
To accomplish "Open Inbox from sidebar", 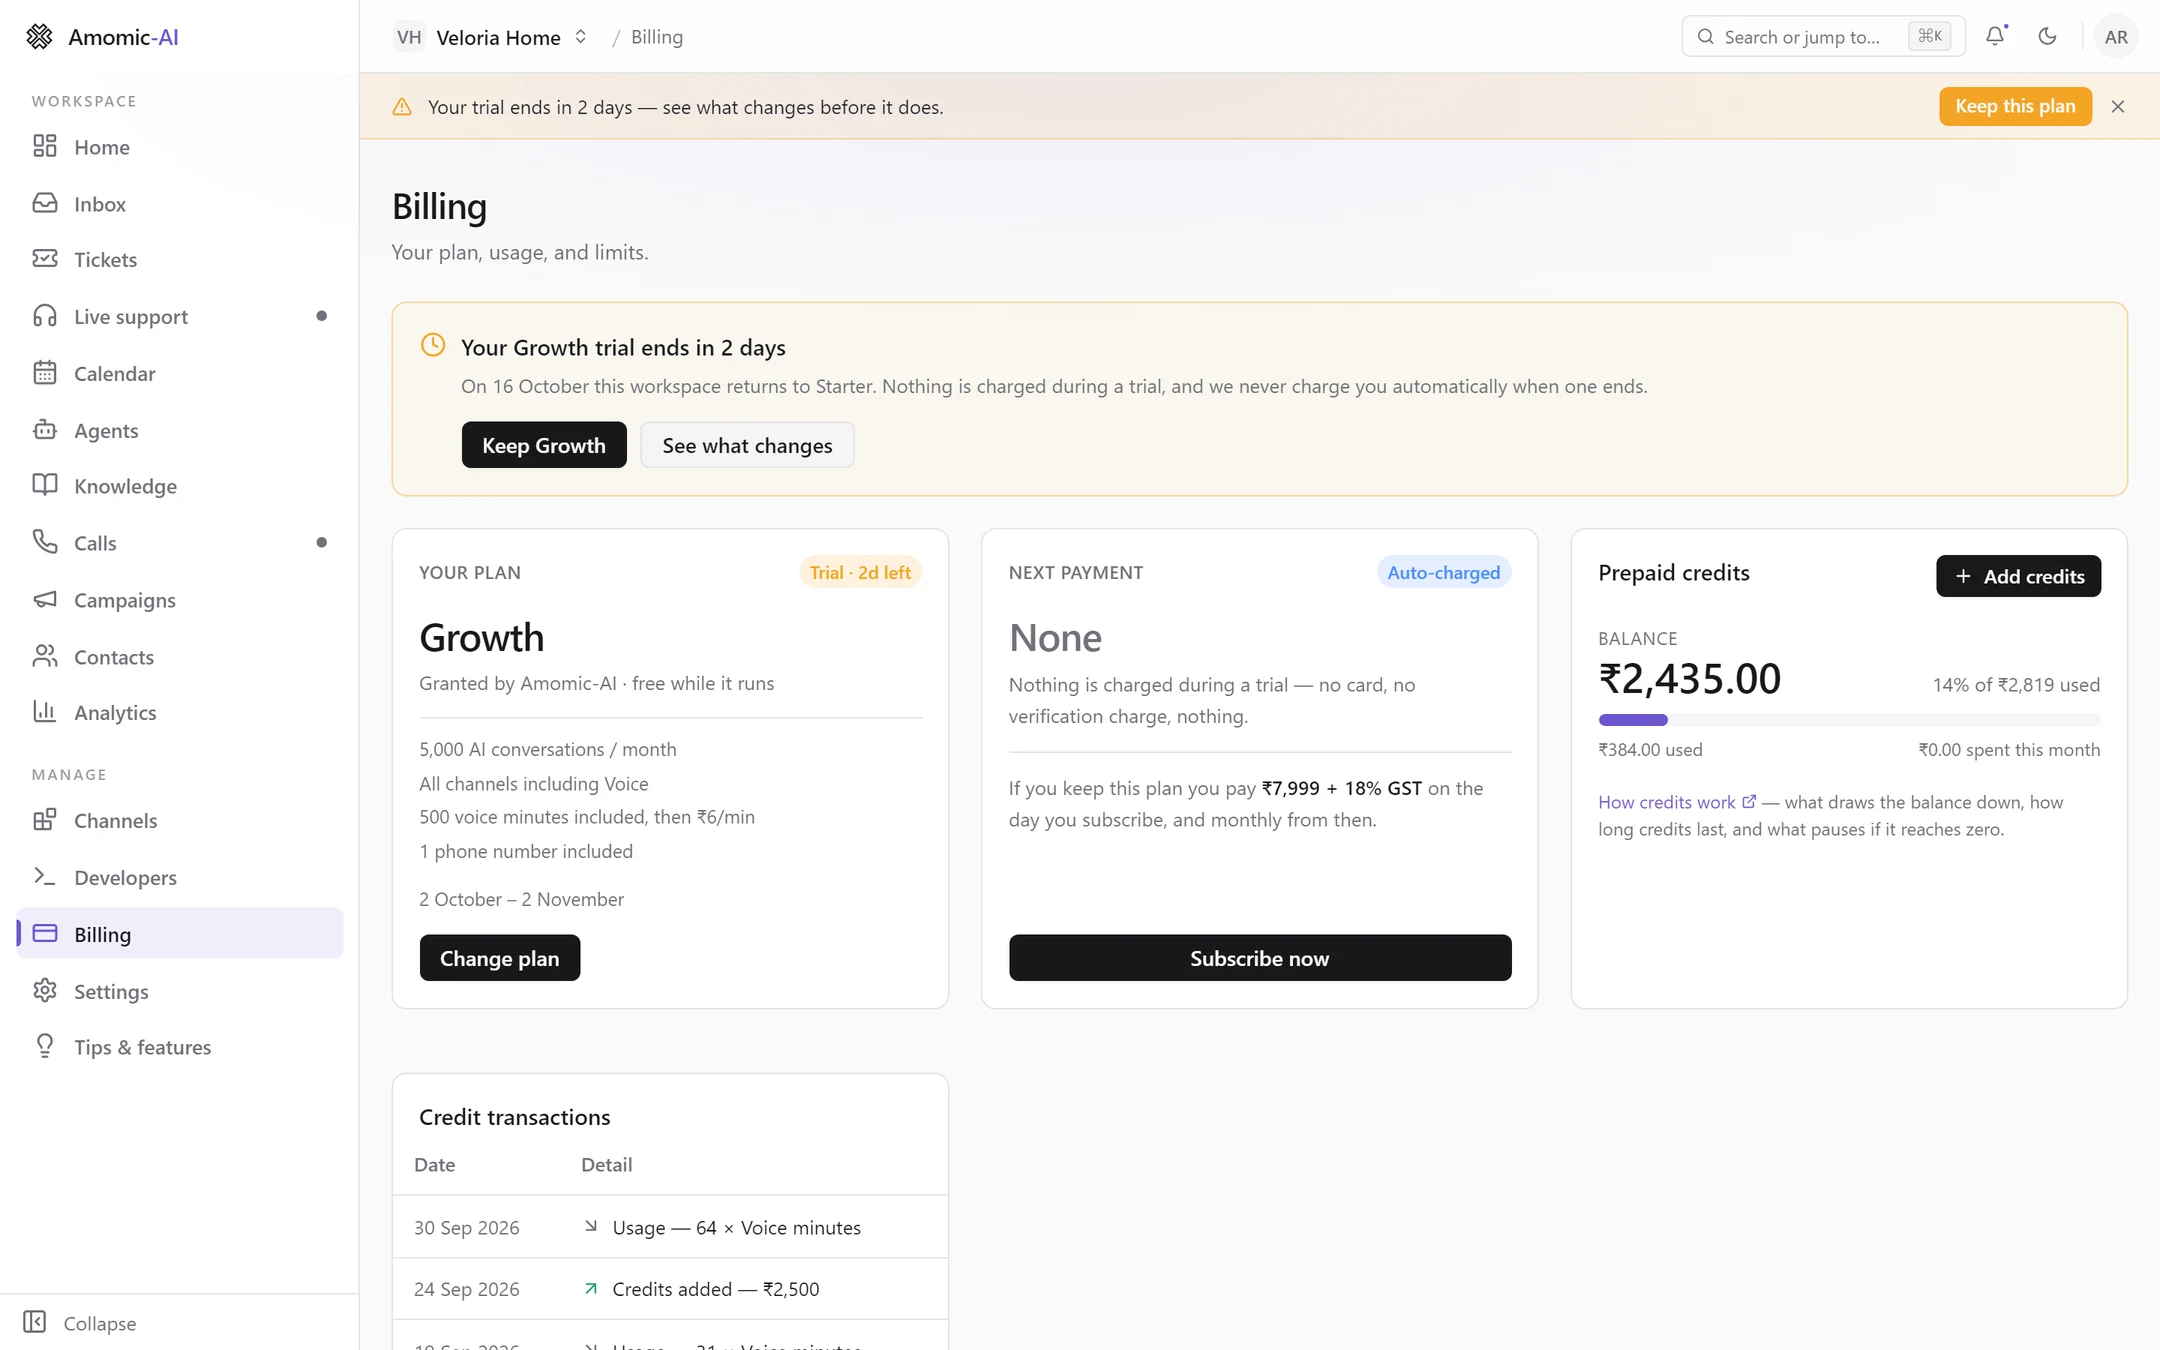I will click(179, 204).
